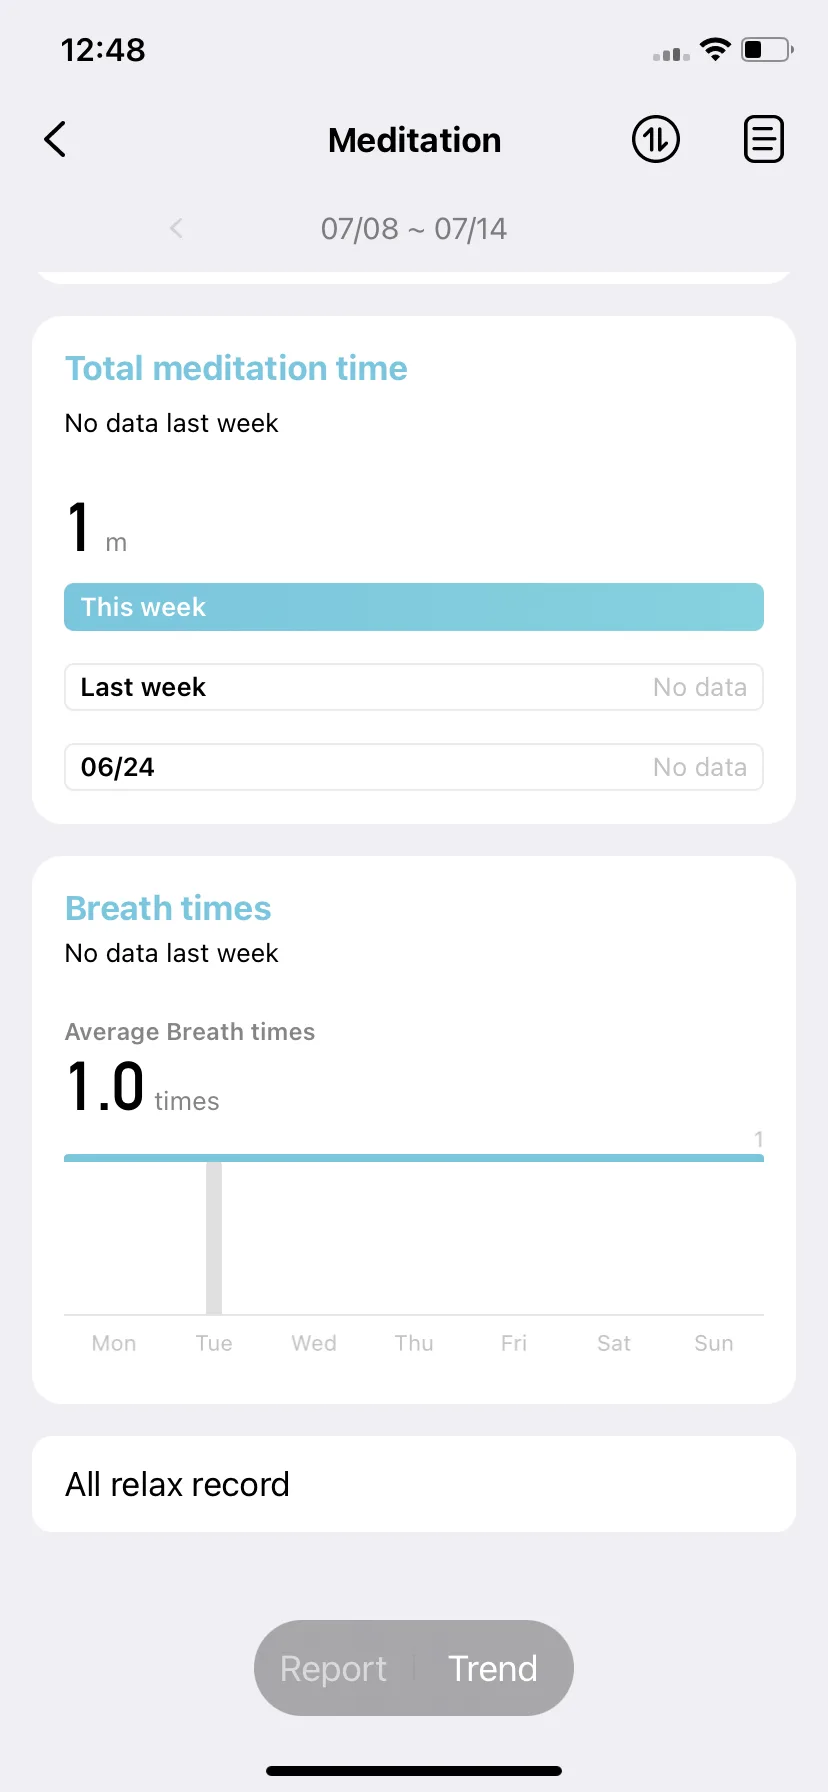Open All relax record
828x1792 pixels.
coord(414,1484)
